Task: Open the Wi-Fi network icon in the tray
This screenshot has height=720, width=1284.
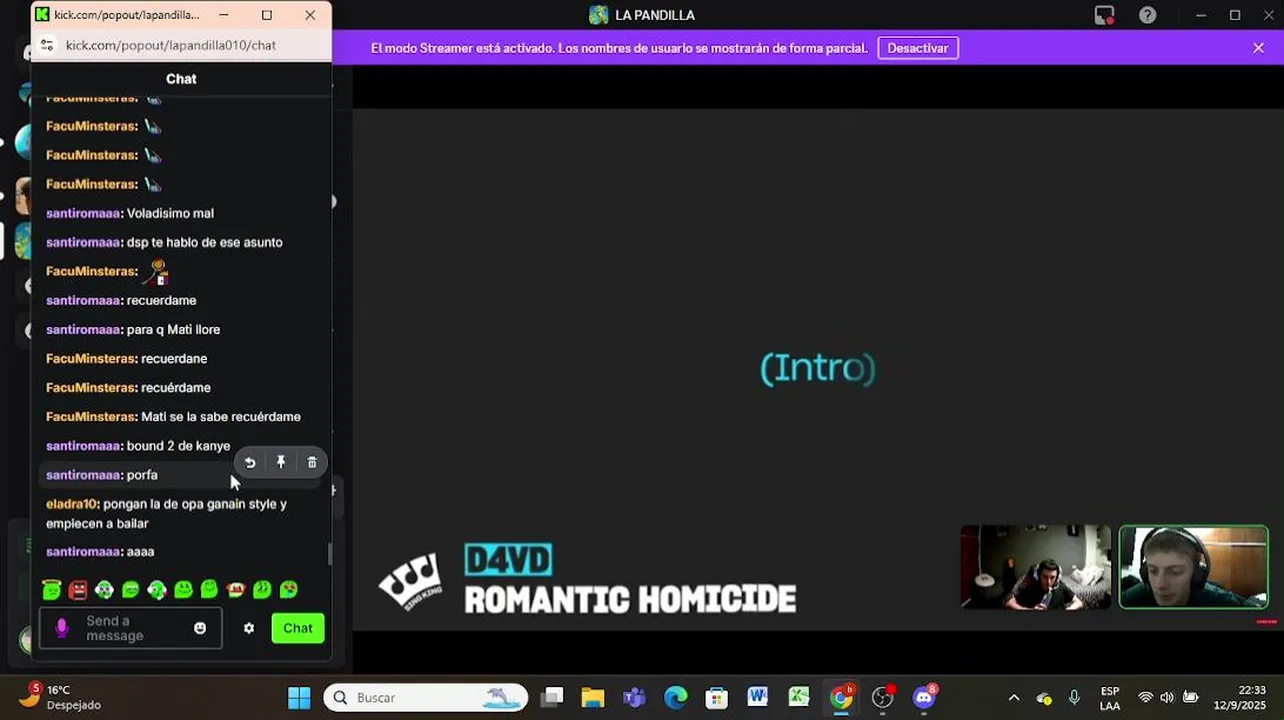Action: (1146, 698)
